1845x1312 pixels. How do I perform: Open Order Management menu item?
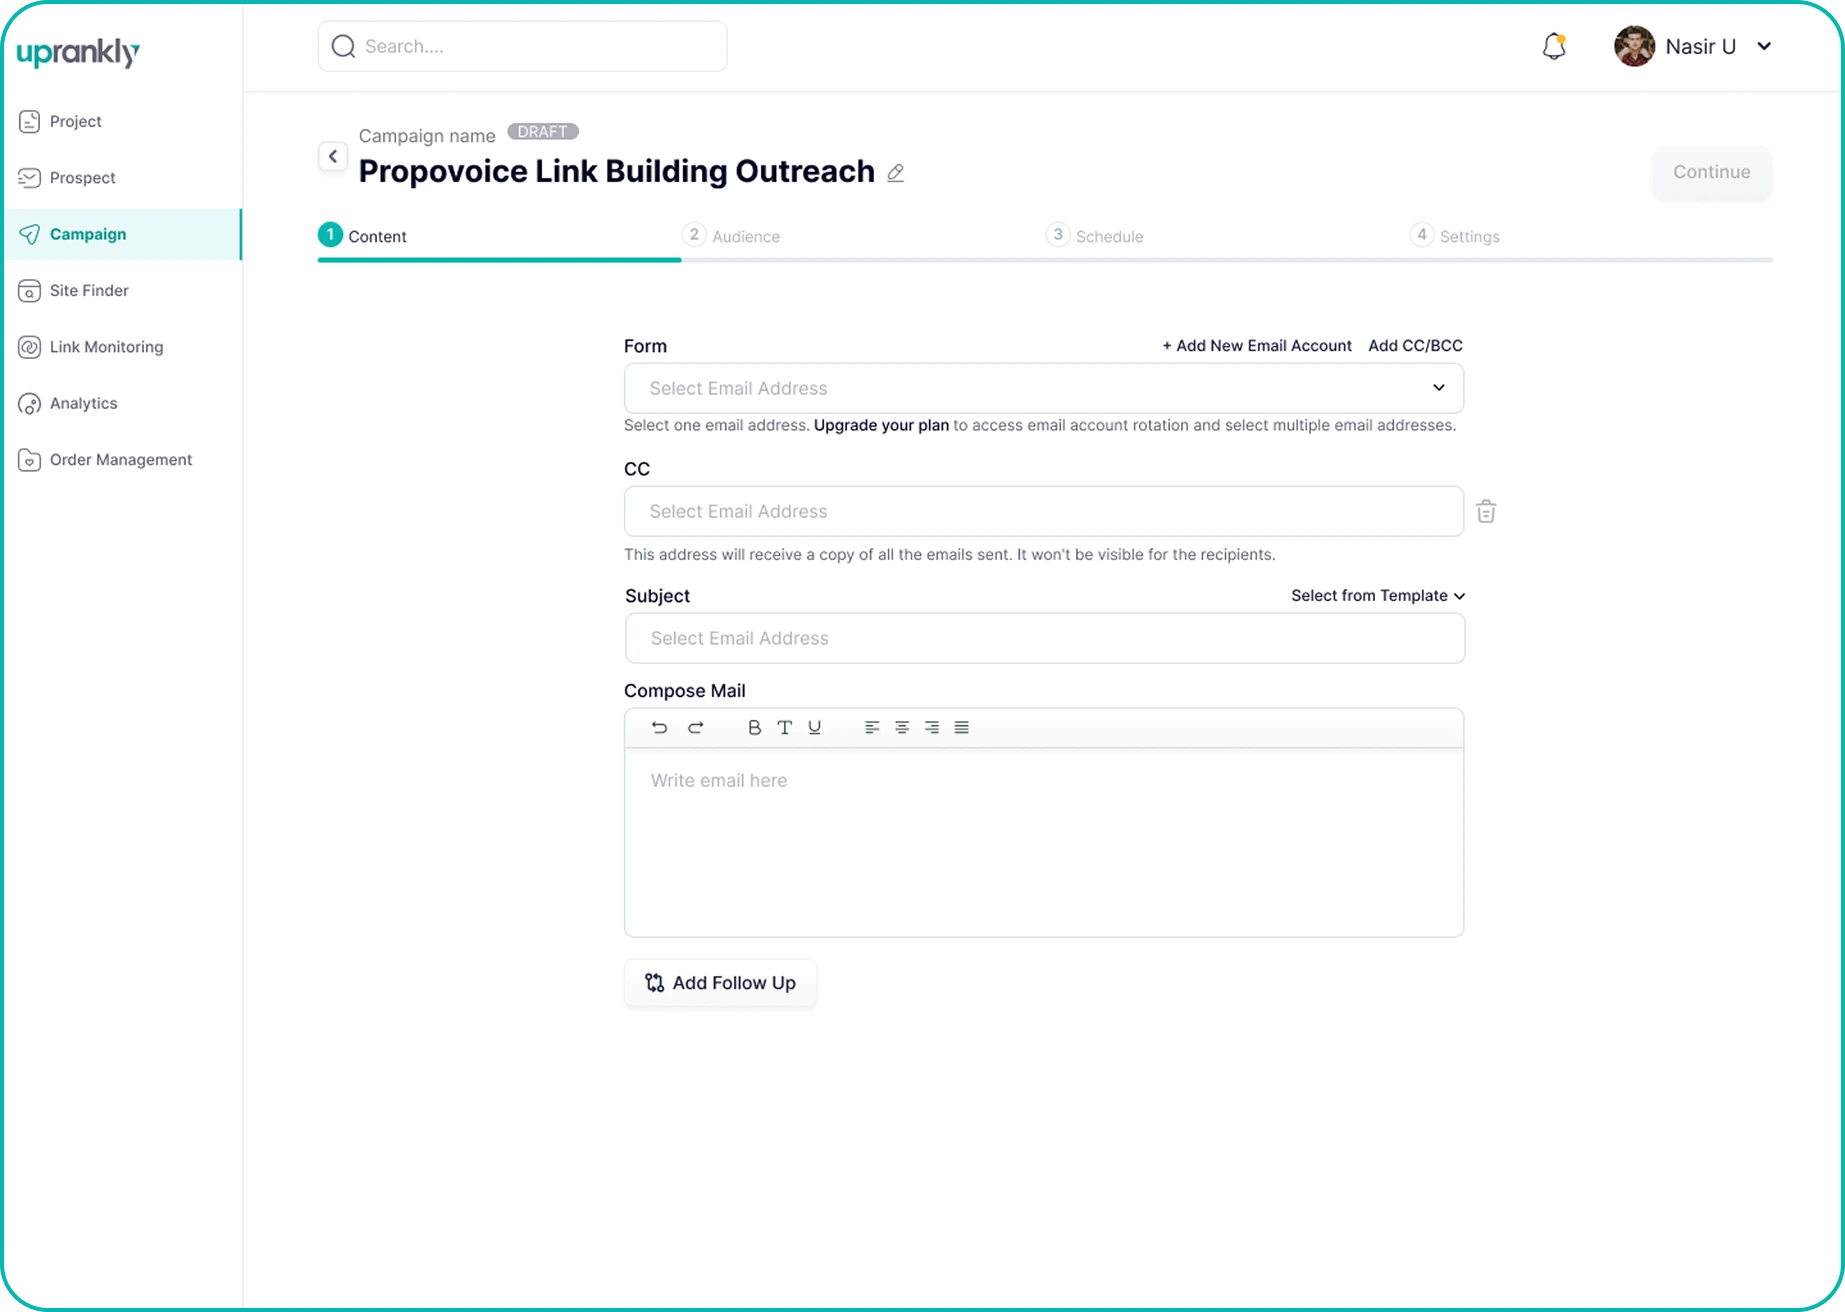point(121,460)
